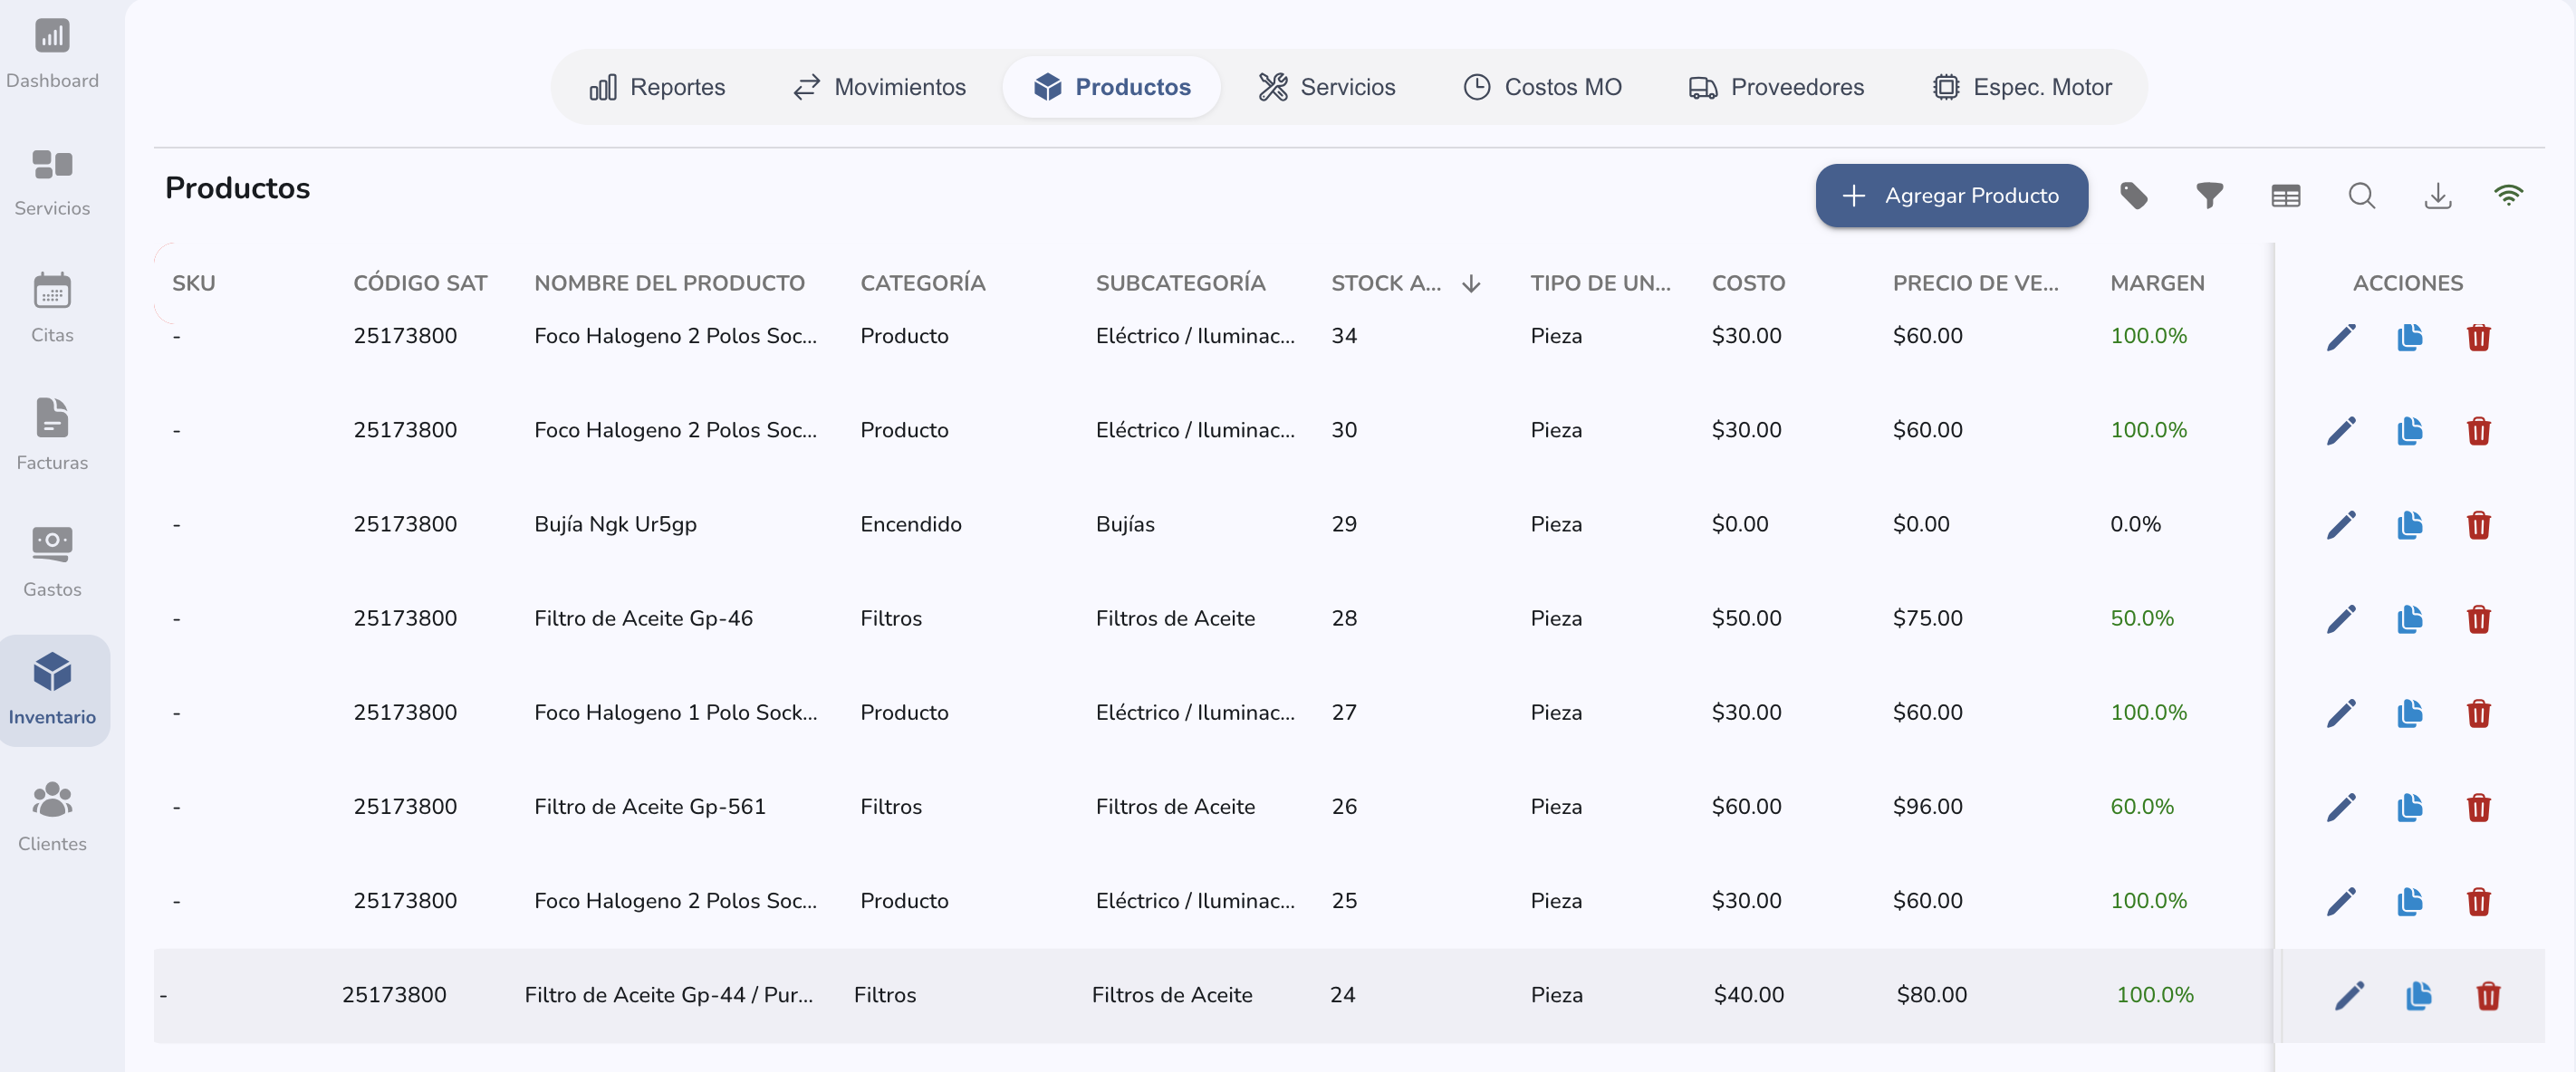2576x1072 pixels.
Task: Click the COSTO column header
Action: point(1748,283)
